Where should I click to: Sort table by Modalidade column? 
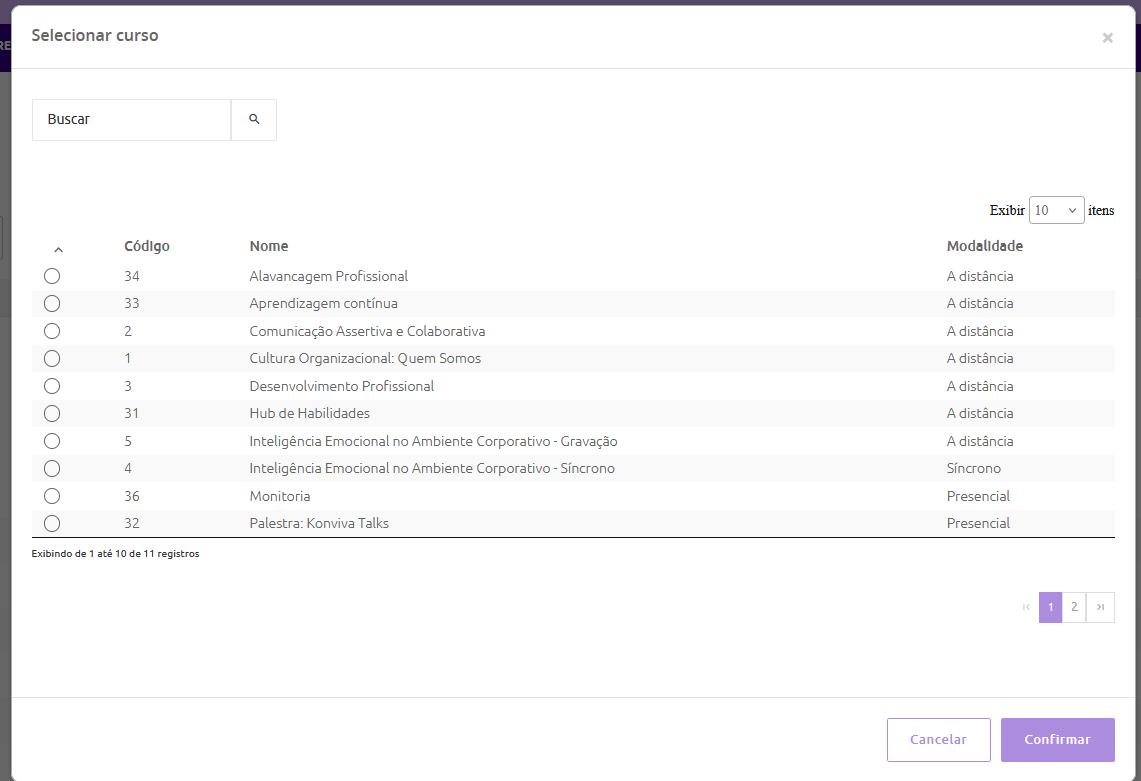point(984,246)
